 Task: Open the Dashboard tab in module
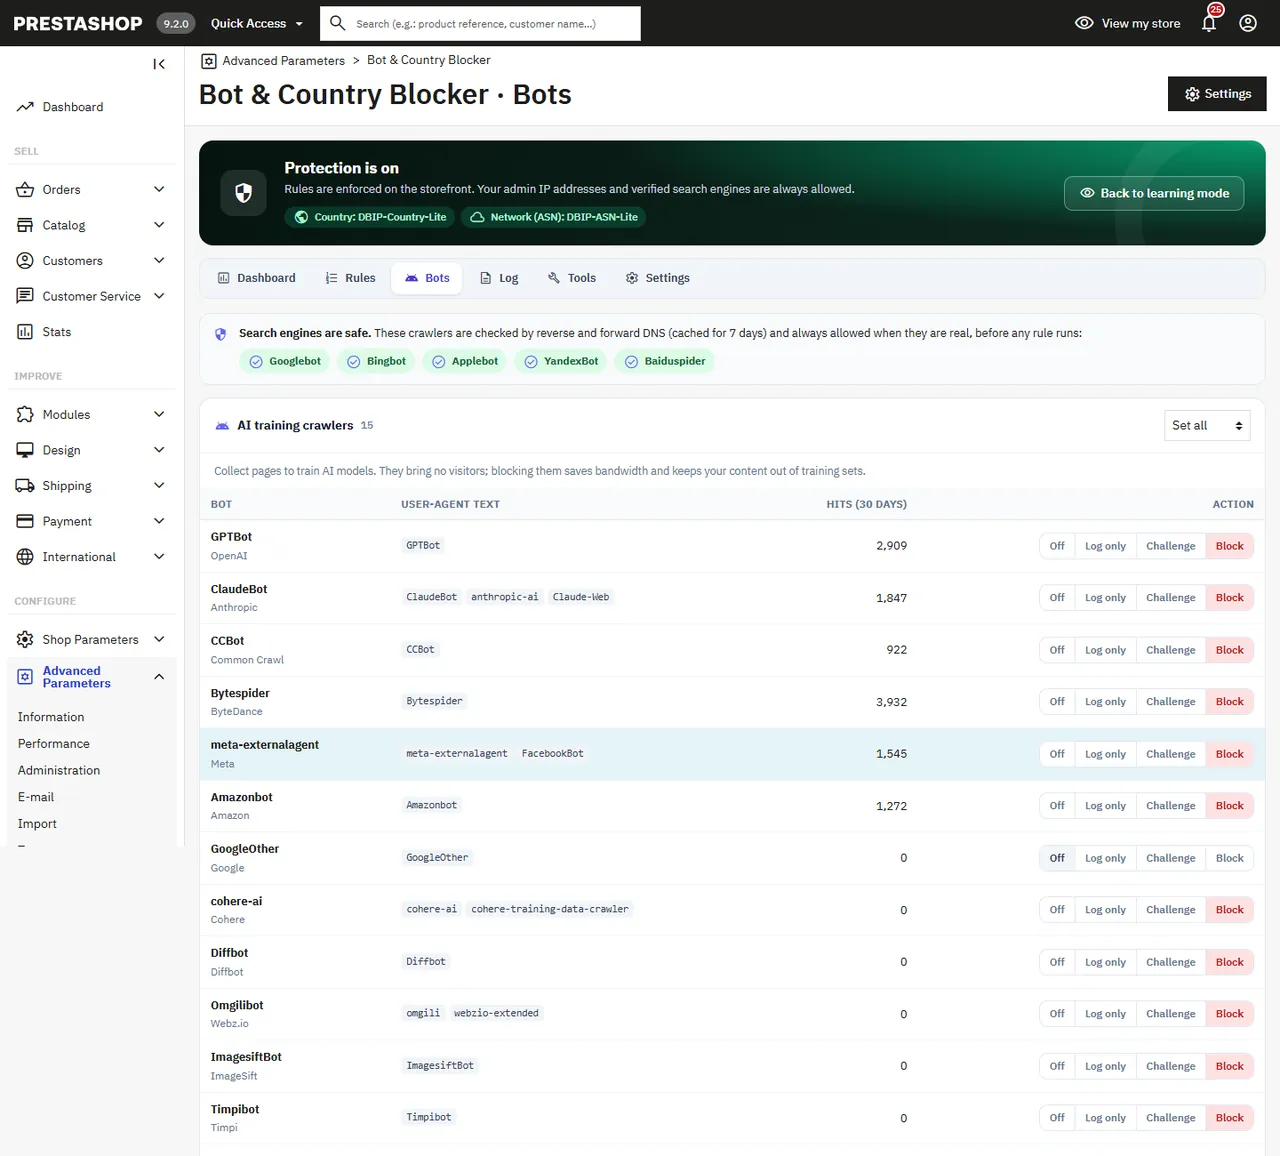[x=257, y=278]
